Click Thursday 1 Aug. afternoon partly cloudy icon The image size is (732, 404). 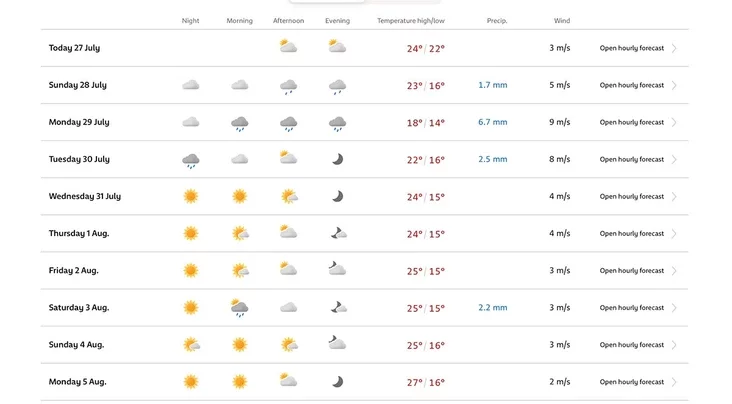pyautogui.click(x=288, y=233)
